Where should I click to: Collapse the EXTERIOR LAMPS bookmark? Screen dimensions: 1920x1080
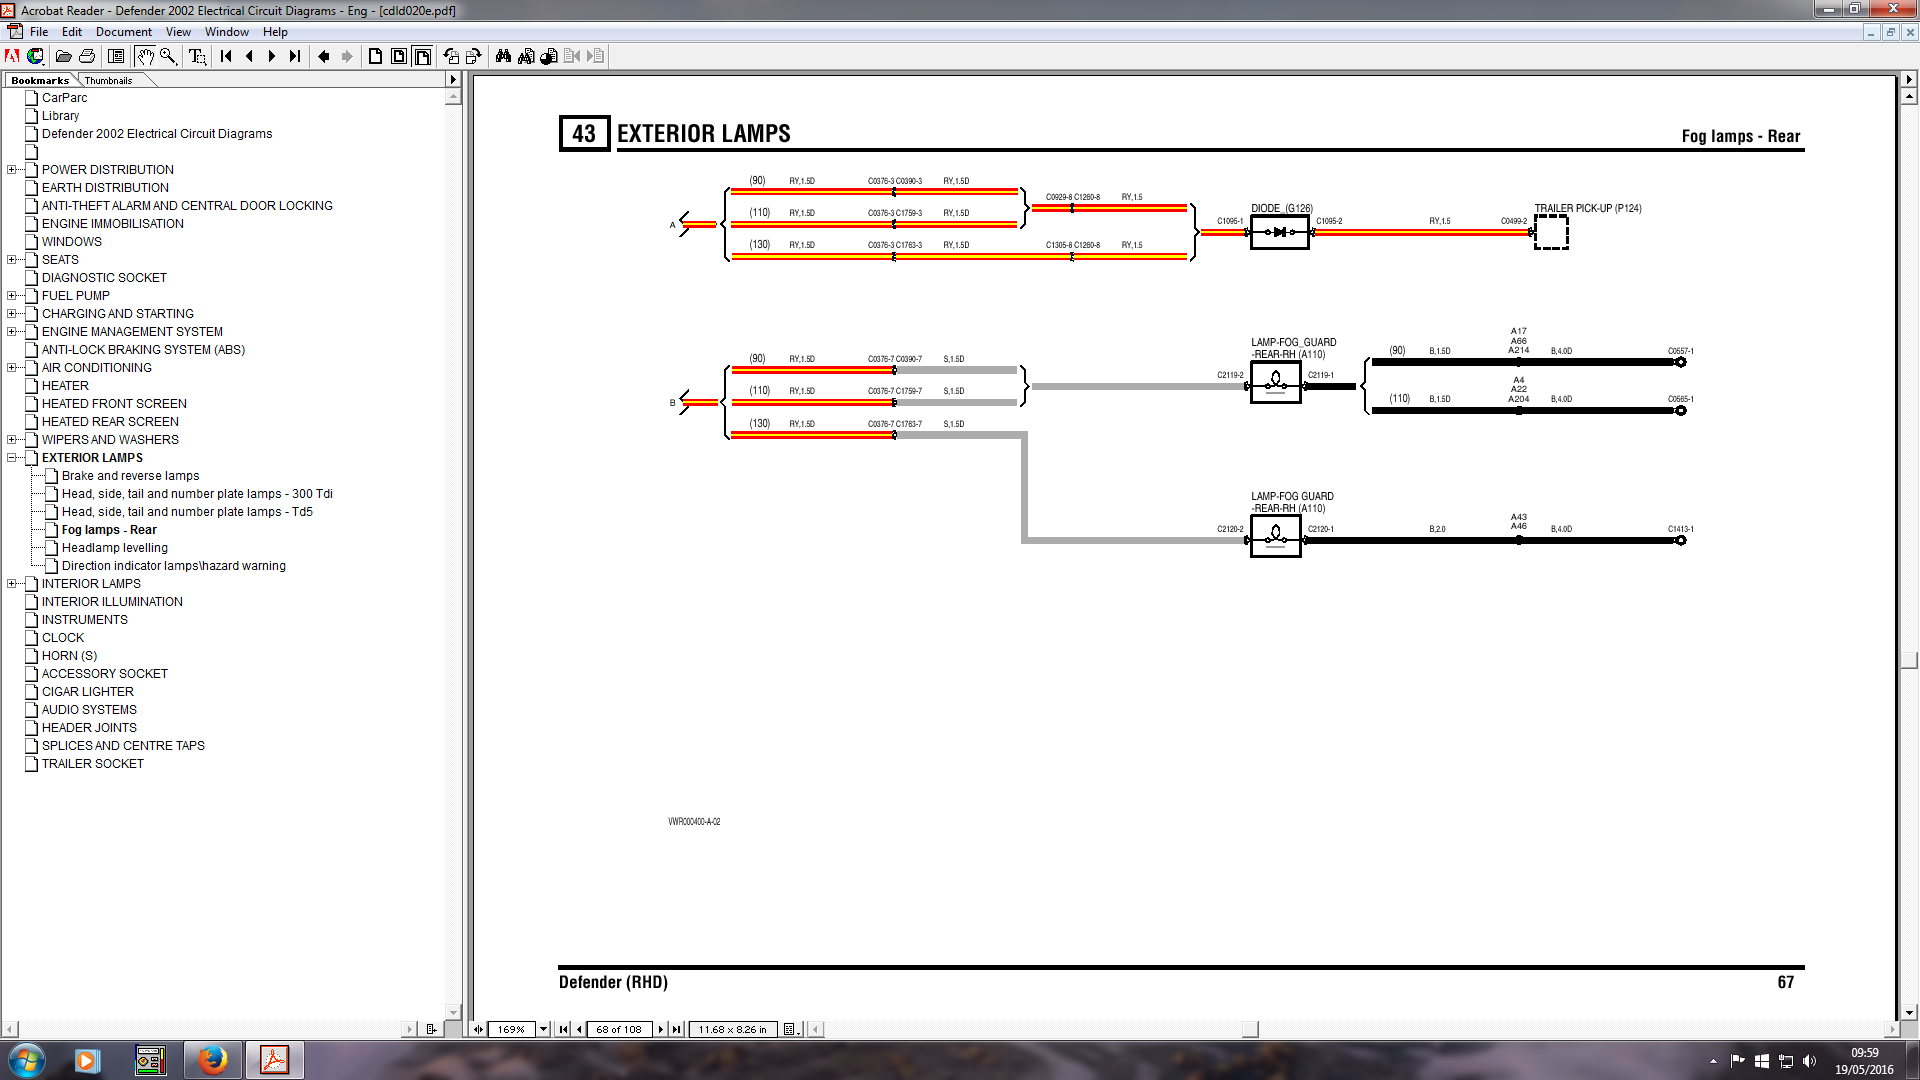pyautogui.click(x=12, y=458)
